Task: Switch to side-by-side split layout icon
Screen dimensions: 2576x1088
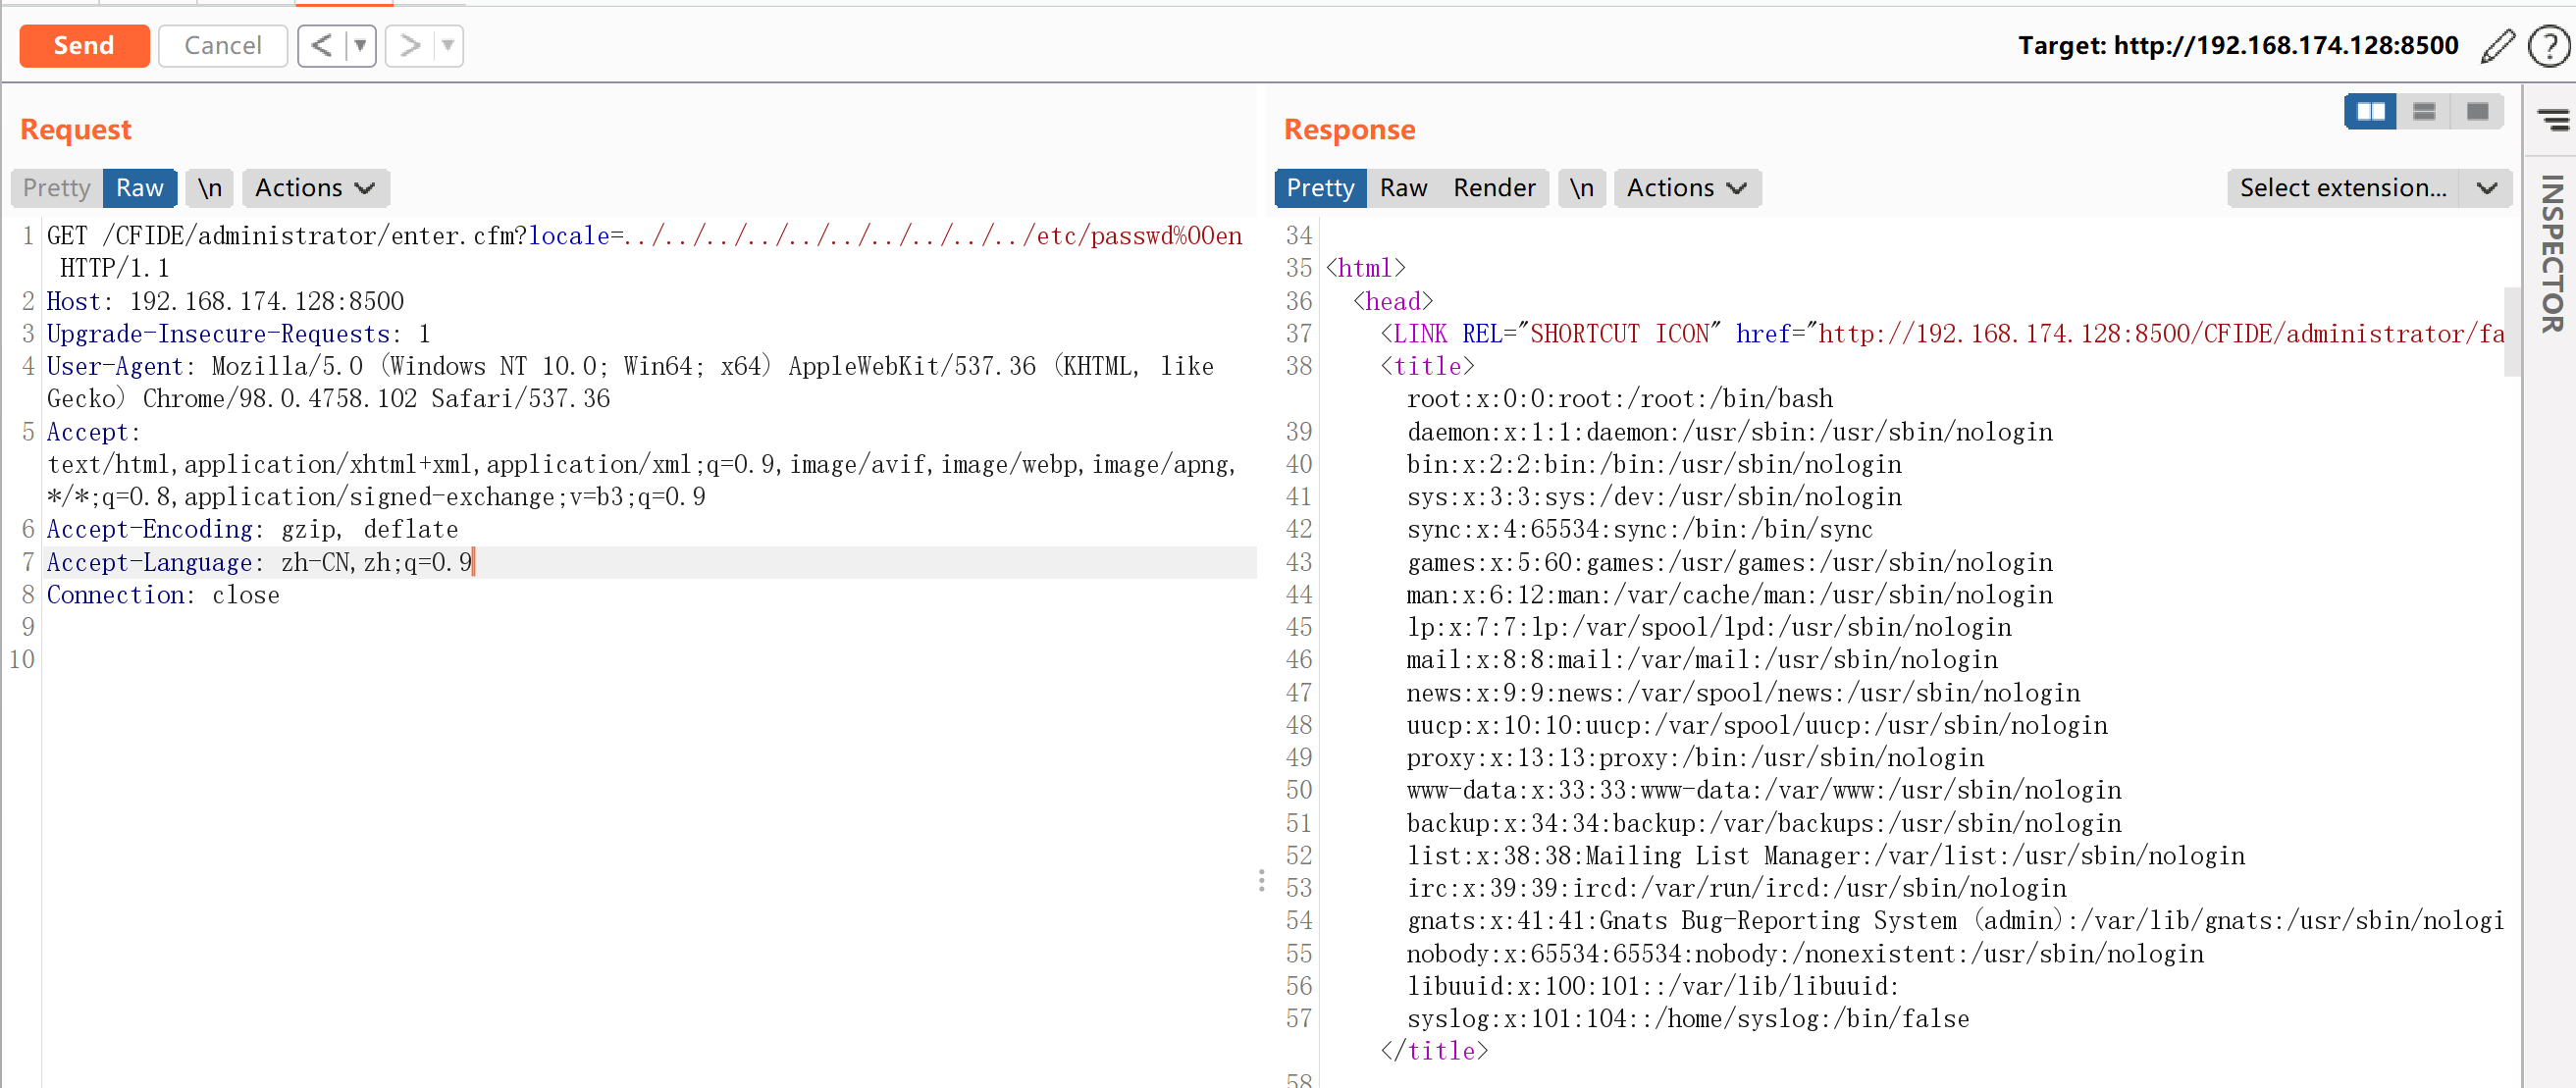Action: click(x=2369, y=111)
